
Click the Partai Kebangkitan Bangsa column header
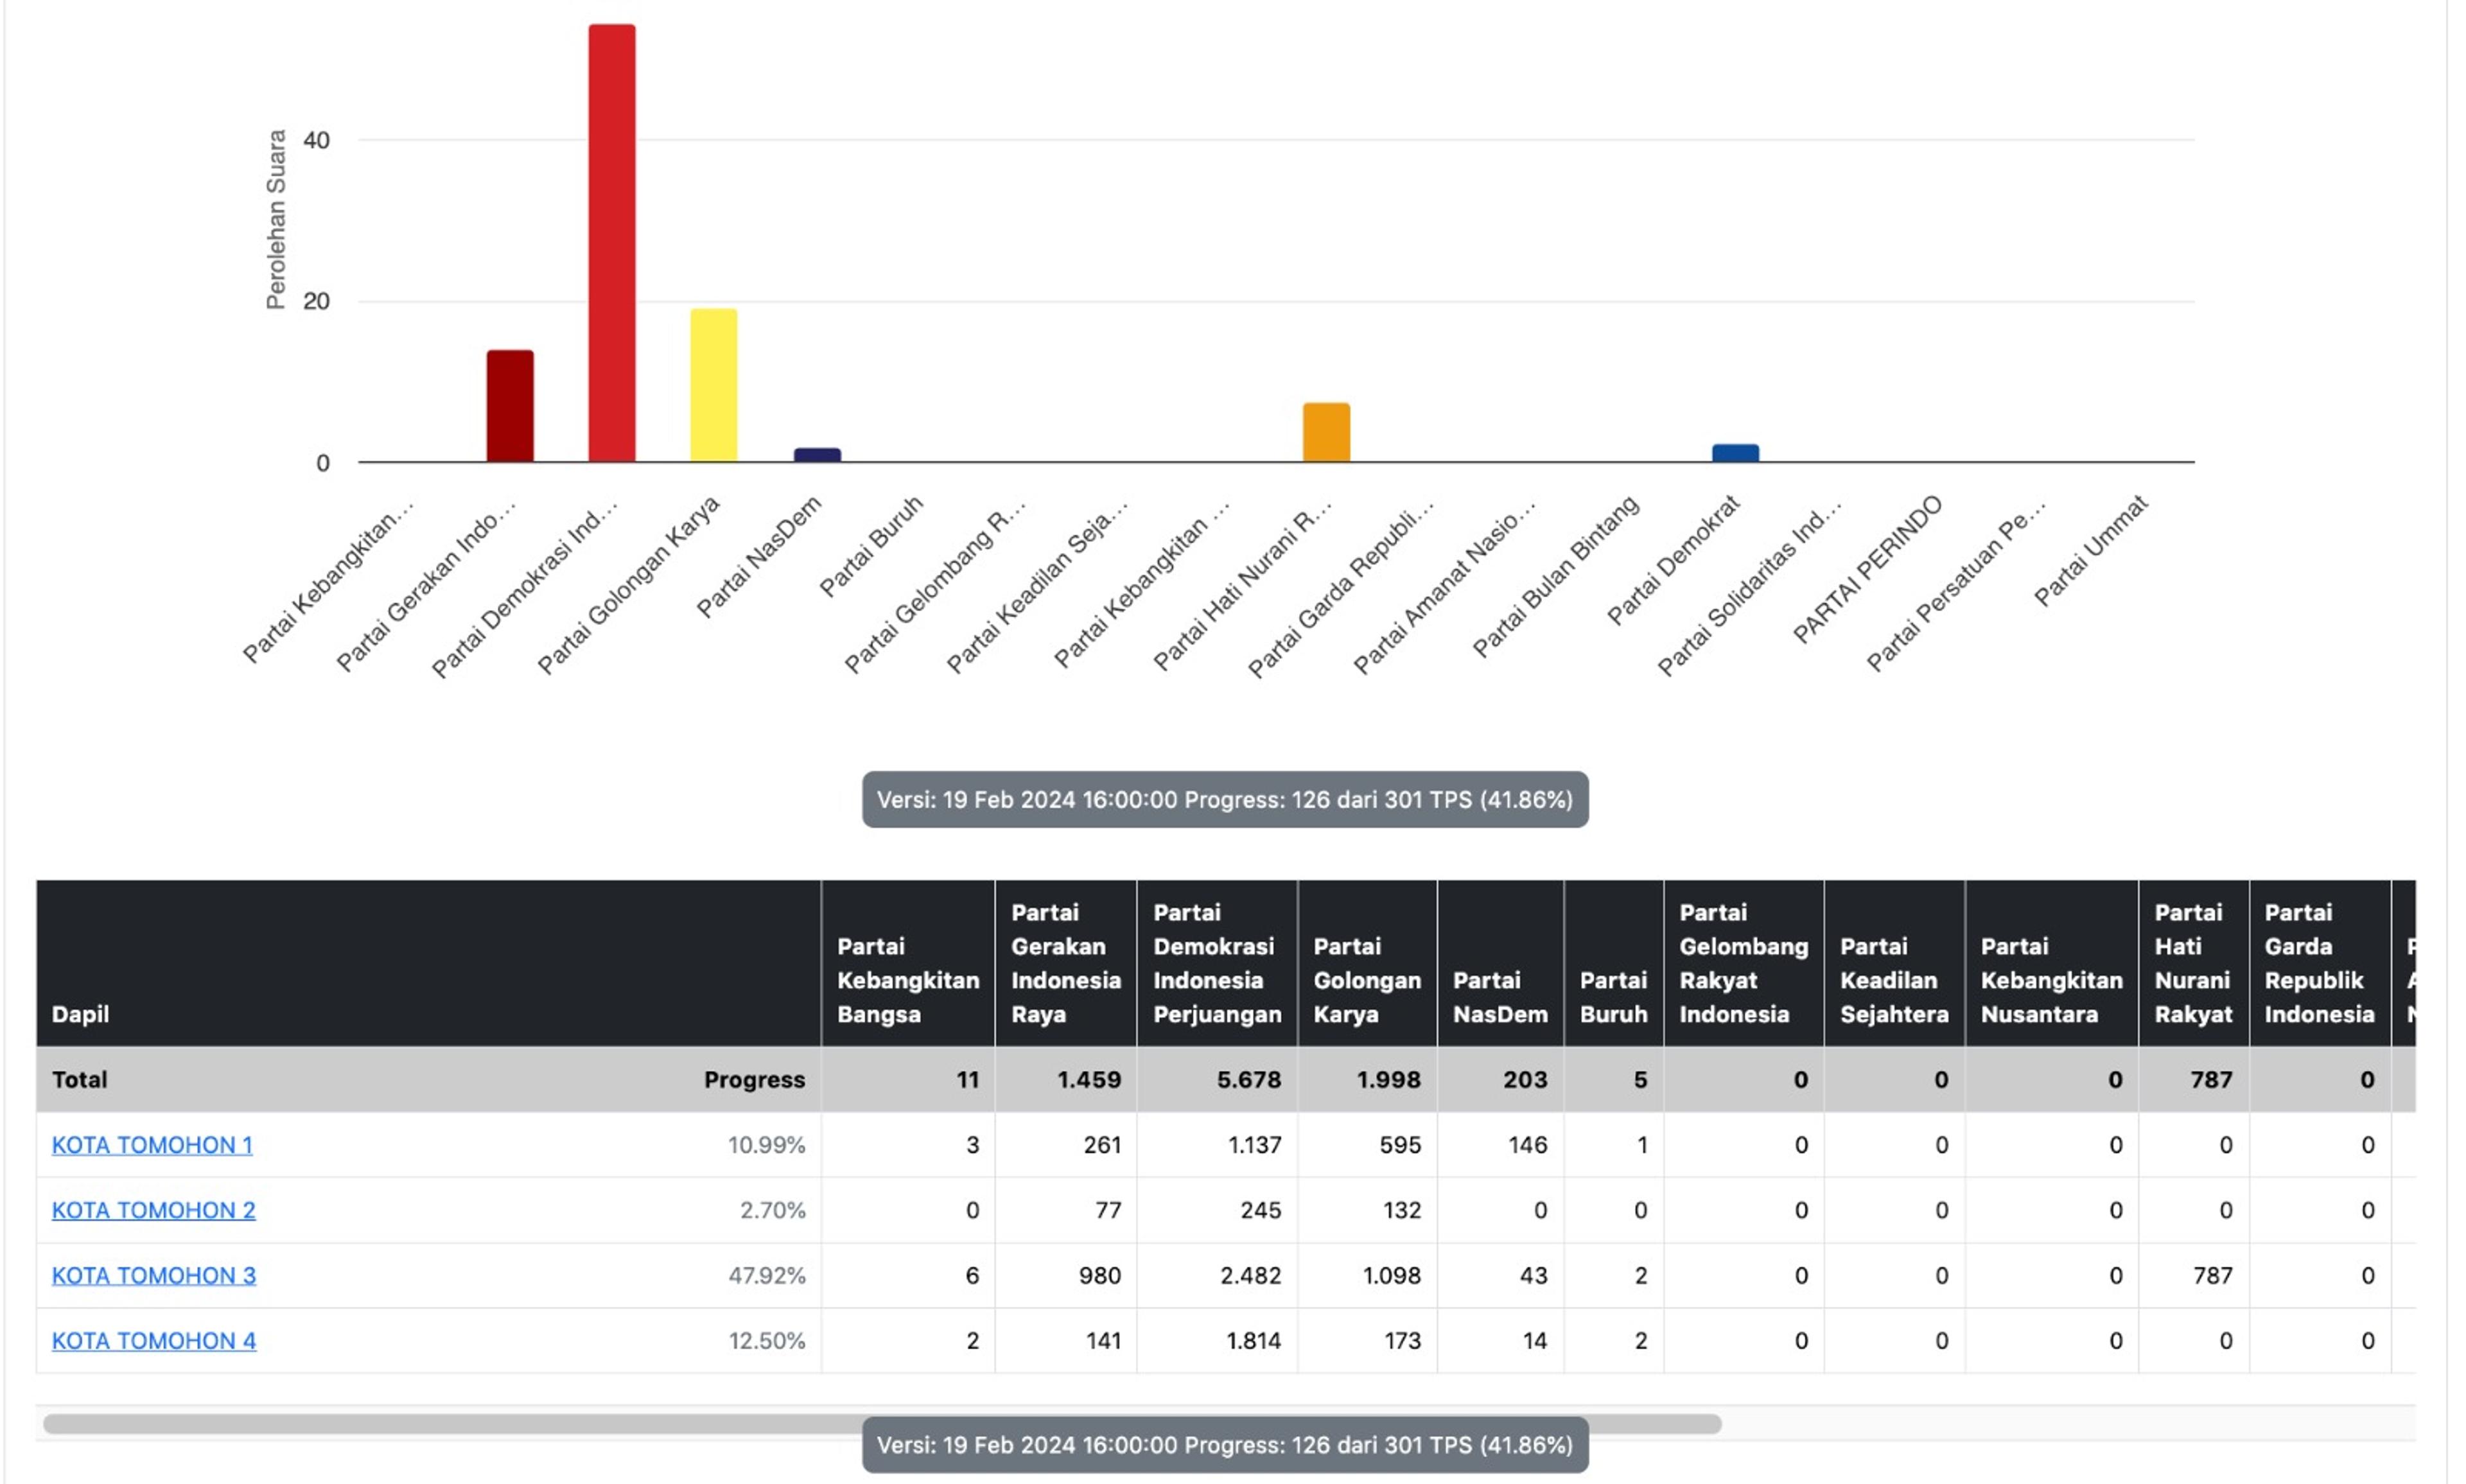[x=908, y=963]
